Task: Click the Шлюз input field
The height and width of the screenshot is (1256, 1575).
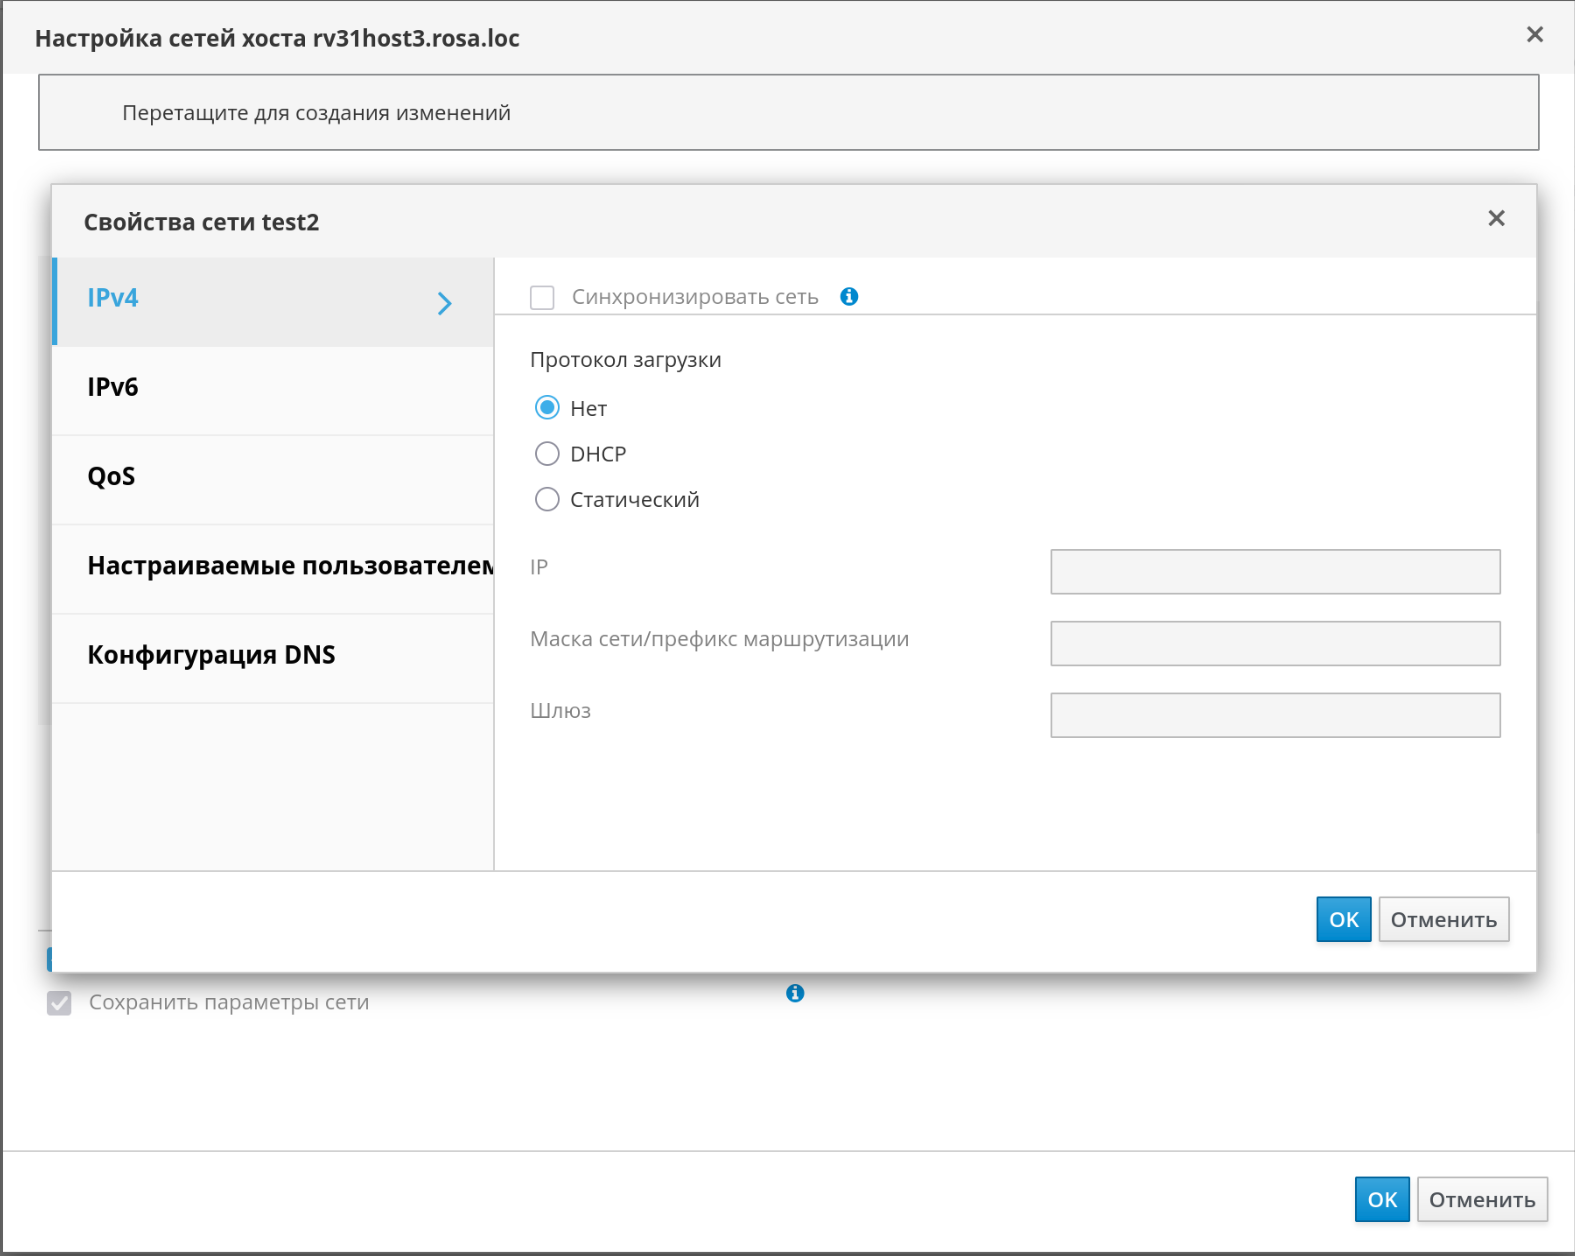Action: pos(1275,716)
